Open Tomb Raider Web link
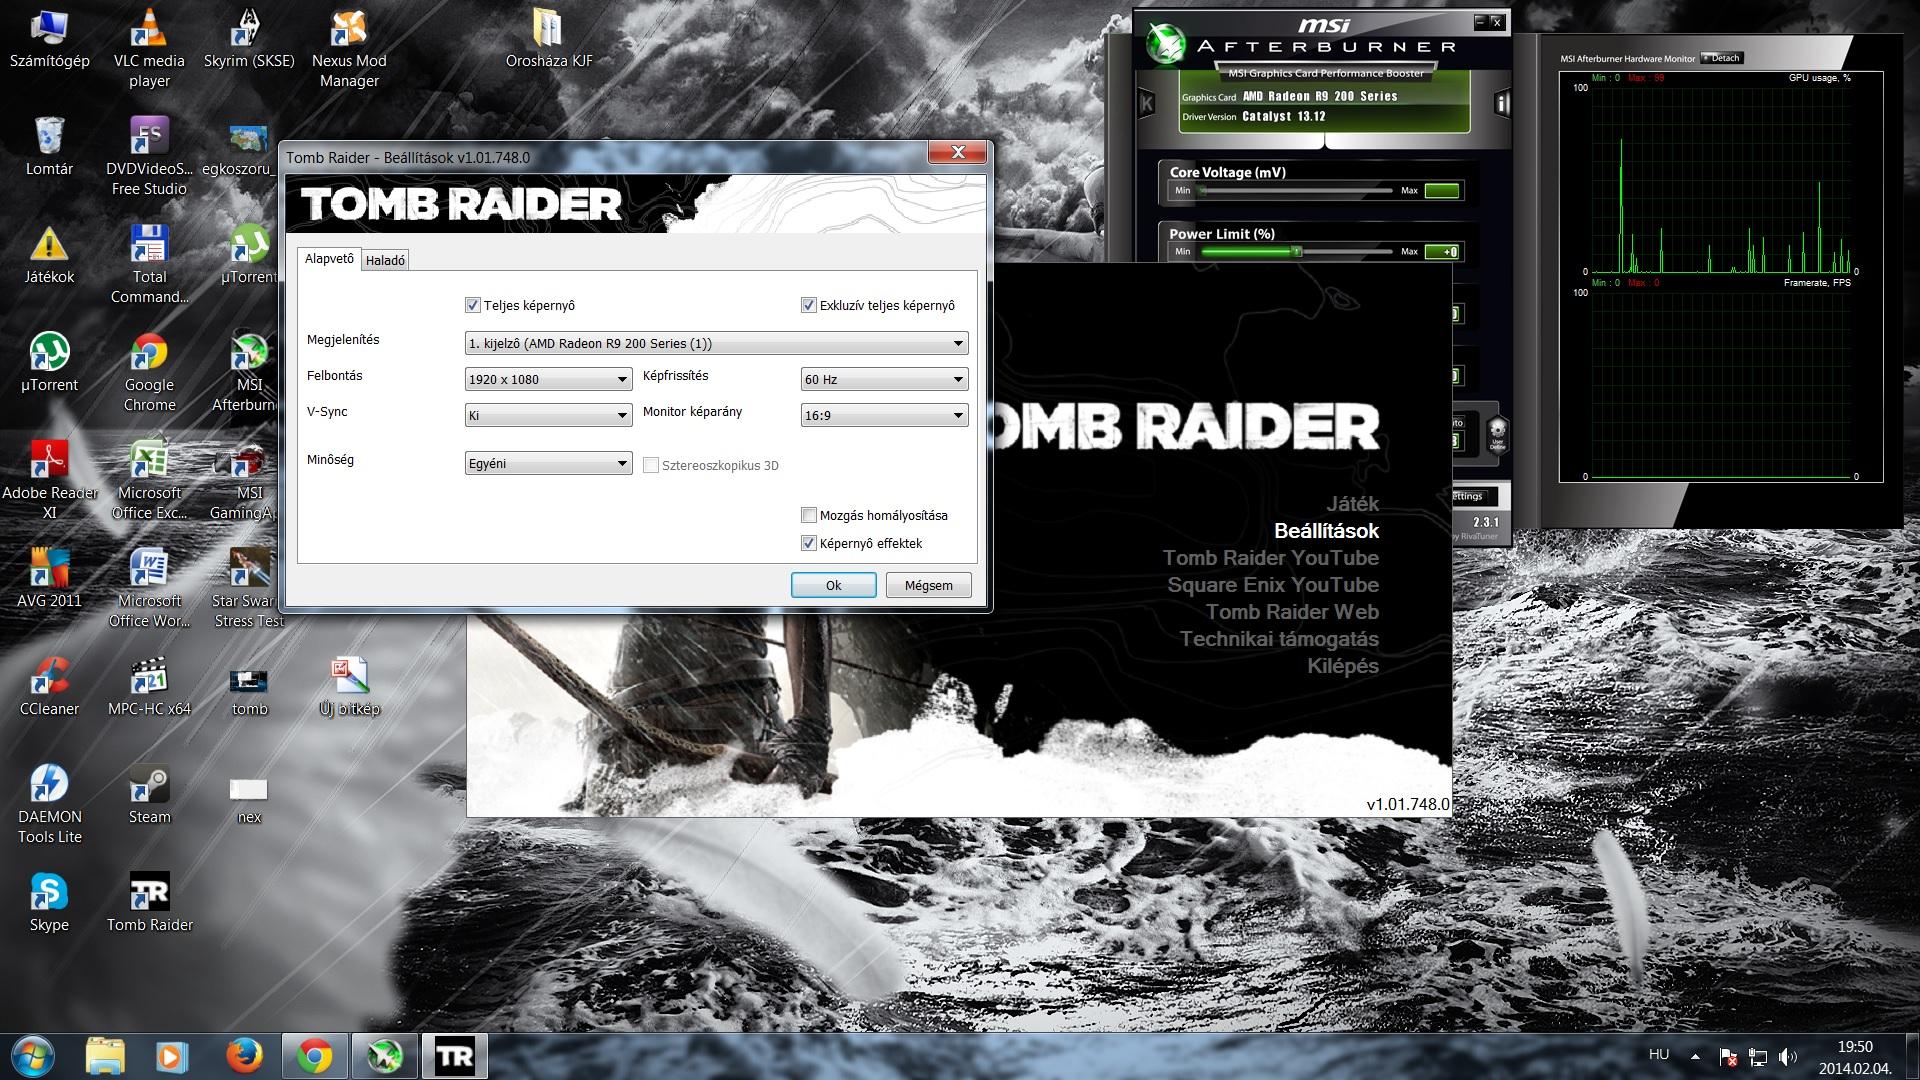The image size is (1920, 1080). click(x=1292, y=612)
